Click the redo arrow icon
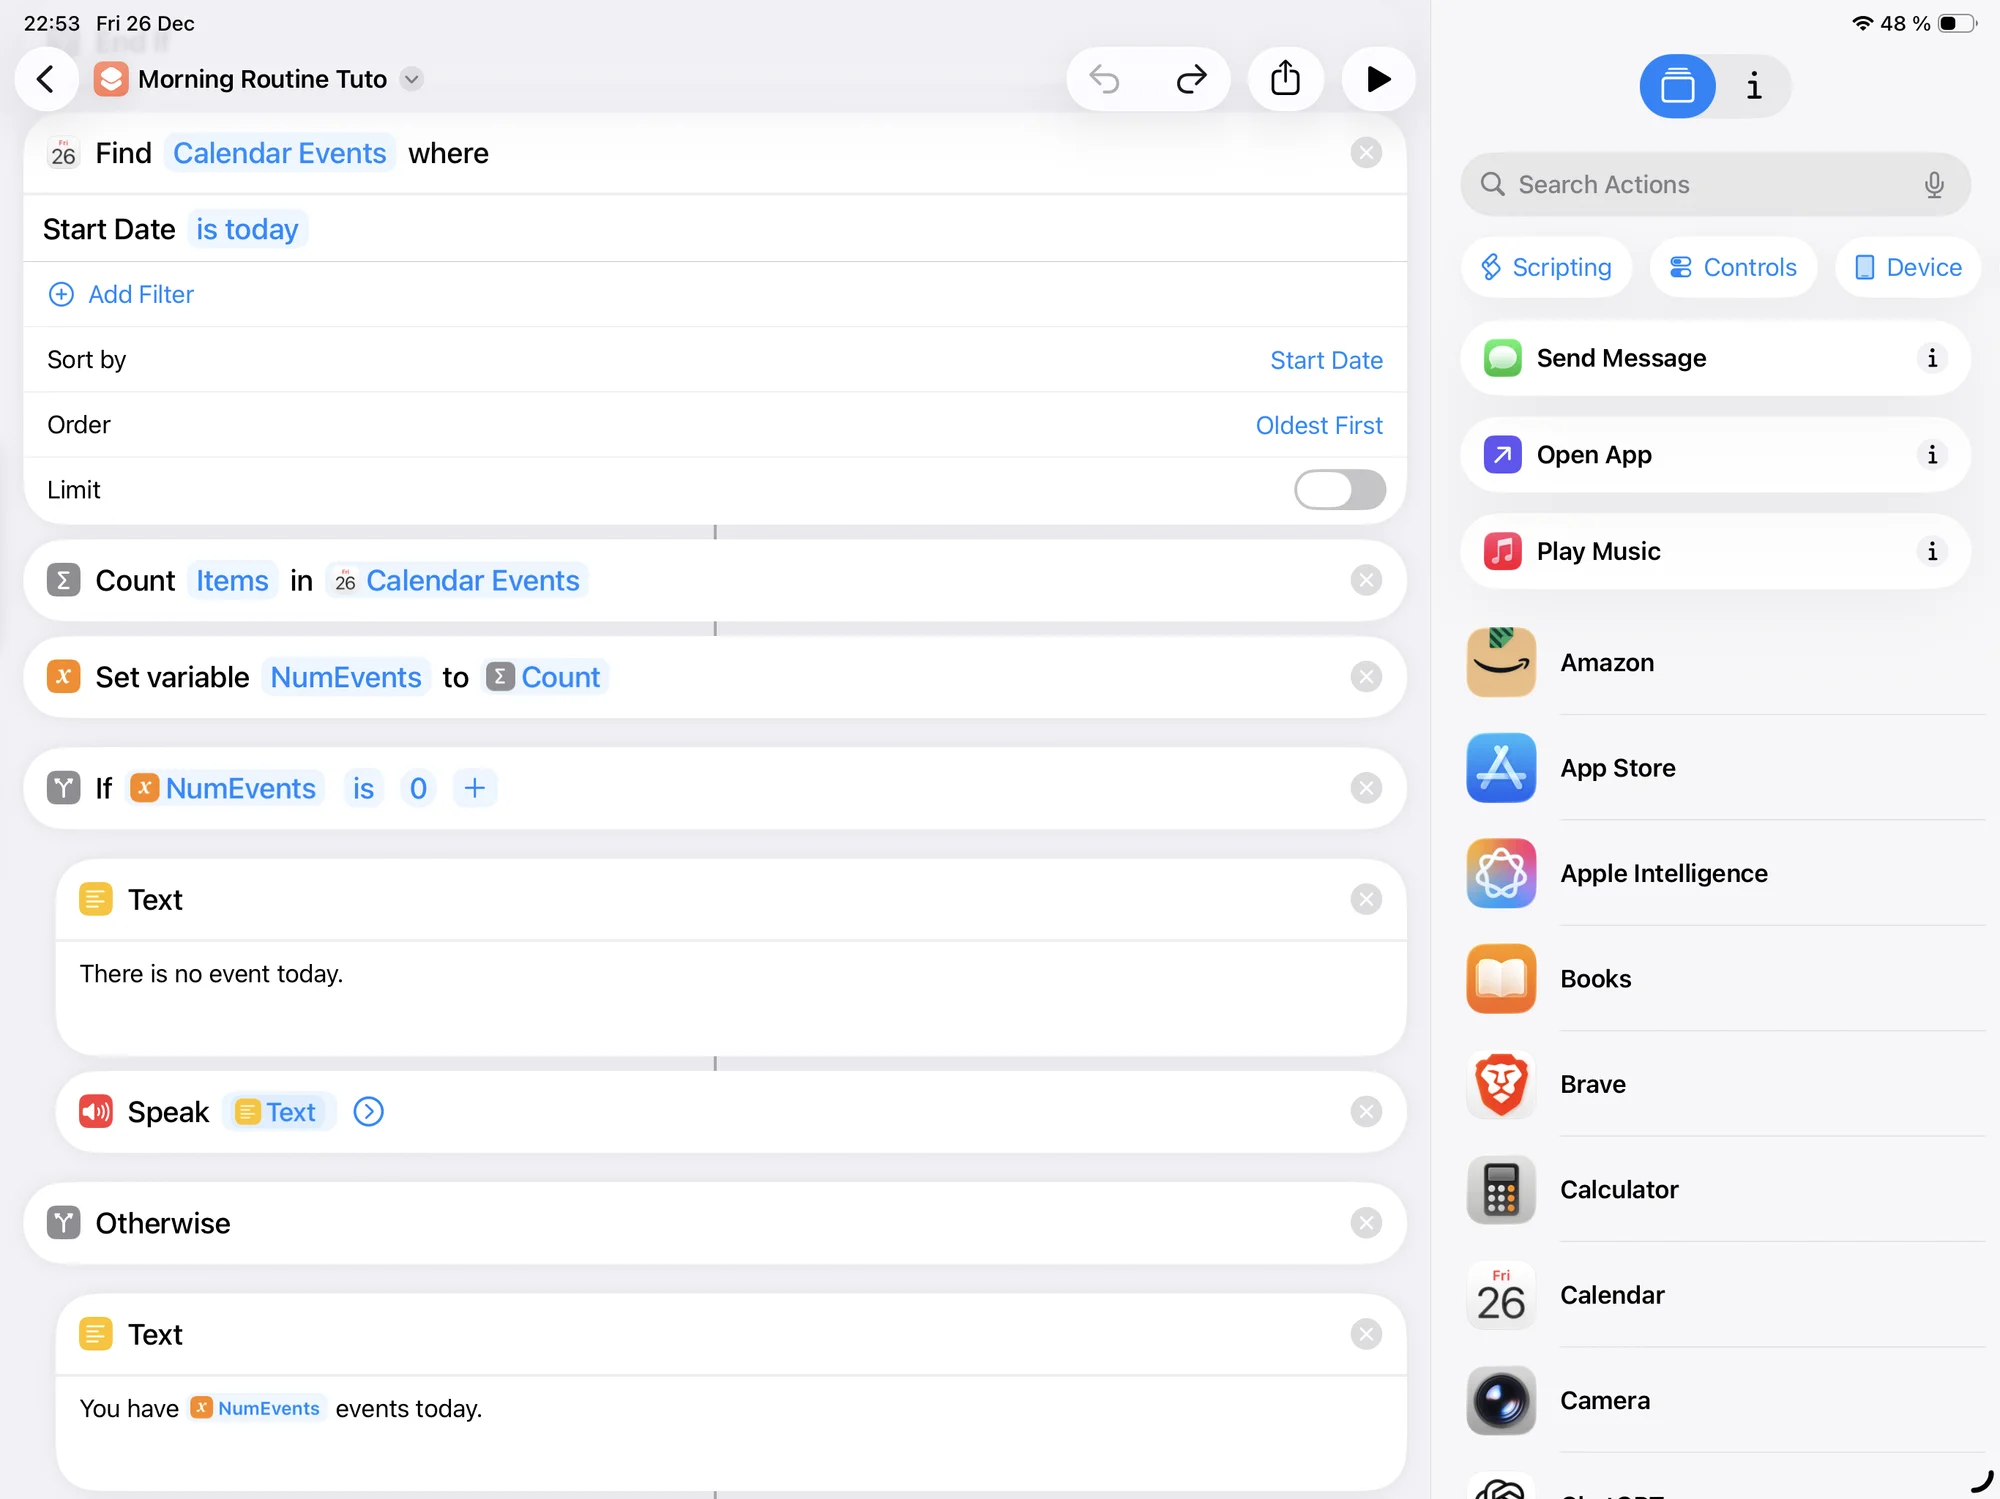2000x1499 pixels. point(1191,79)
